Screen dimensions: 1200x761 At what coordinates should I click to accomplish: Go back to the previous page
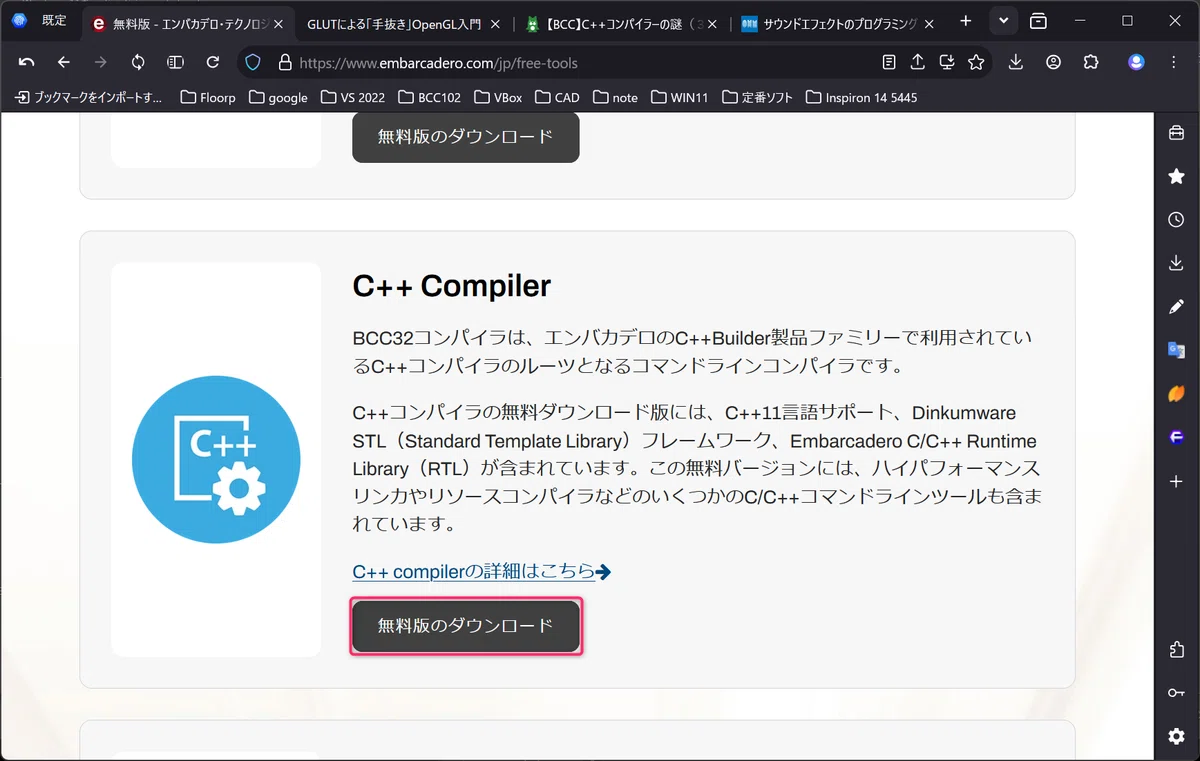64,62
